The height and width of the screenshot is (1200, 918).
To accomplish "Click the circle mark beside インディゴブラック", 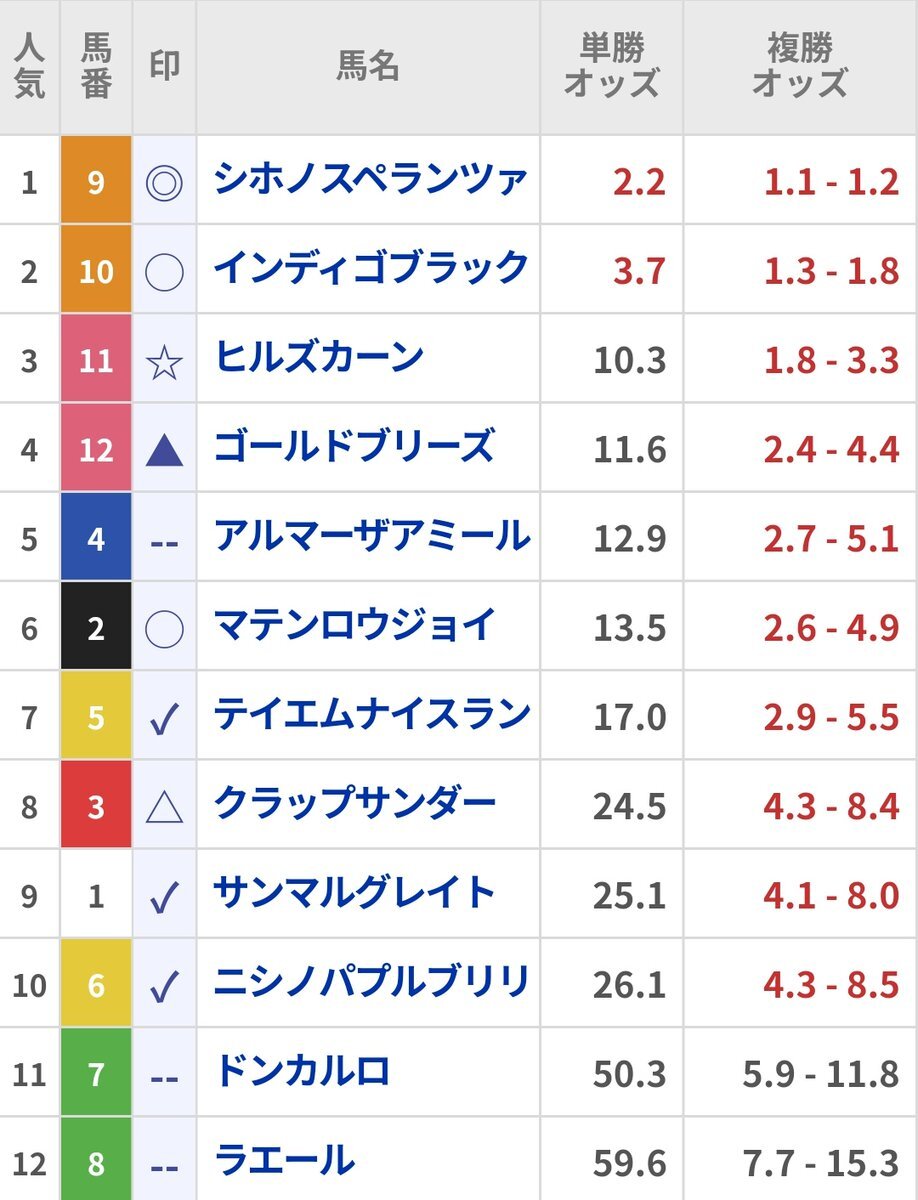I will (164, 271).
